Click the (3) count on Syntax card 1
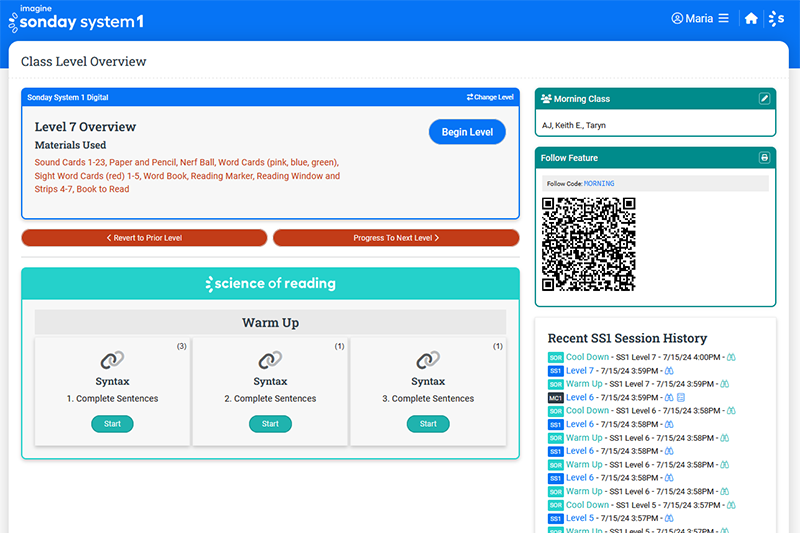Image resolution: width=800 pixels, height=533 pixels. pyautogui.click(x=182, y=346)
